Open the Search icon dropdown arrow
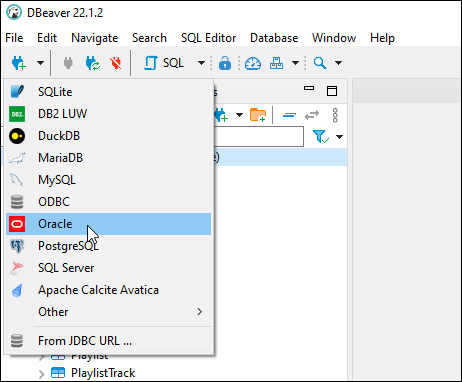The image size is (462, 382). click(x=338, y=63)
